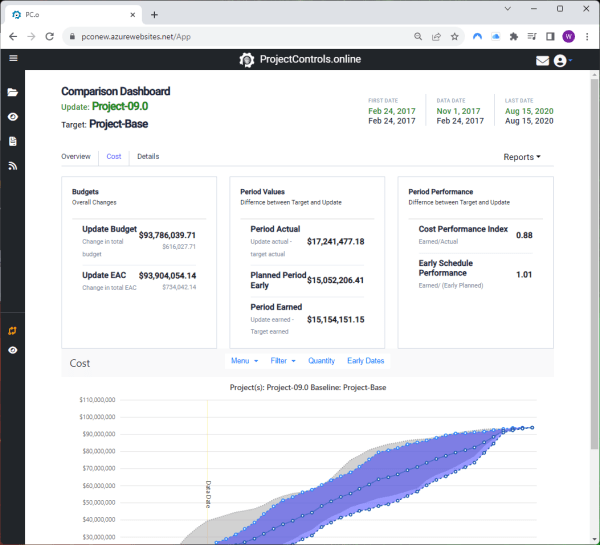The height and width of the screenshot is (545, 600).
Task: Open the user account dropdown in header
Action: click(562, 60)
